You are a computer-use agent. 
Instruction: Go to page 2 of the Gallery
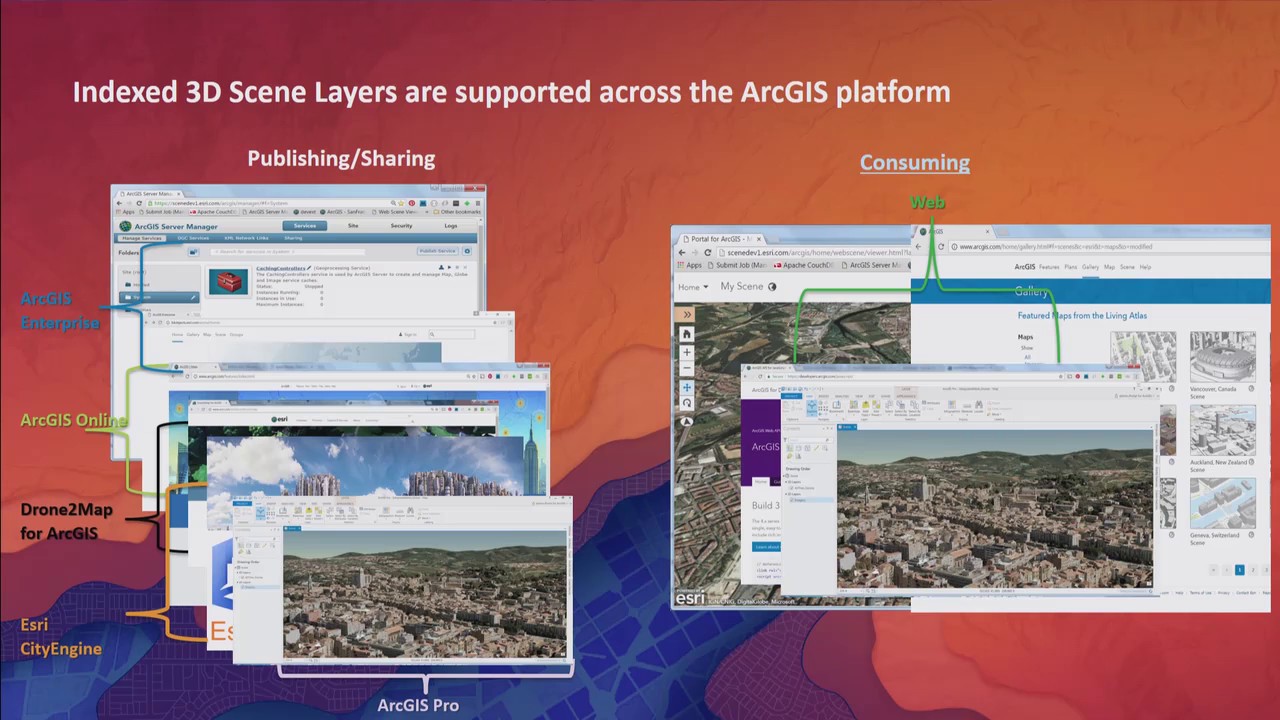tap(1252, 570)
